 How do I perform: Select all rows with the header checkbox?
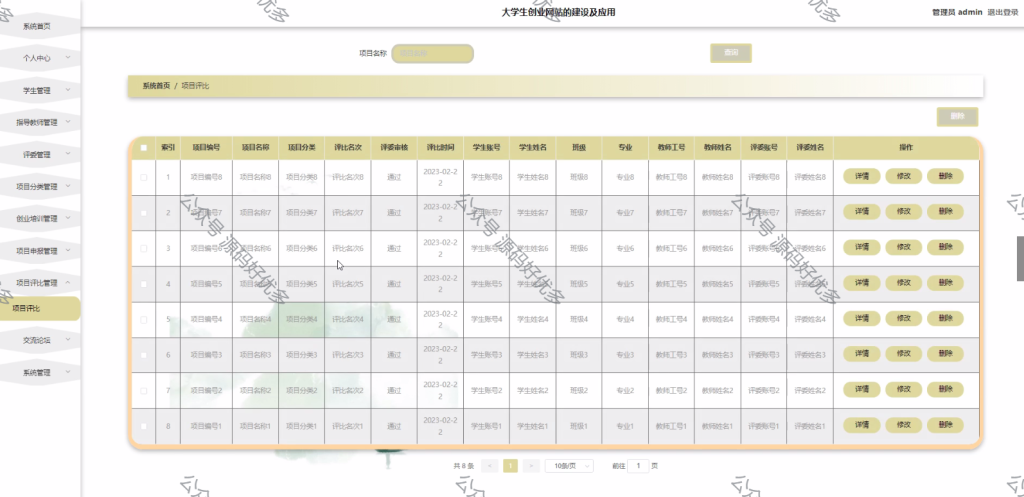144,148
